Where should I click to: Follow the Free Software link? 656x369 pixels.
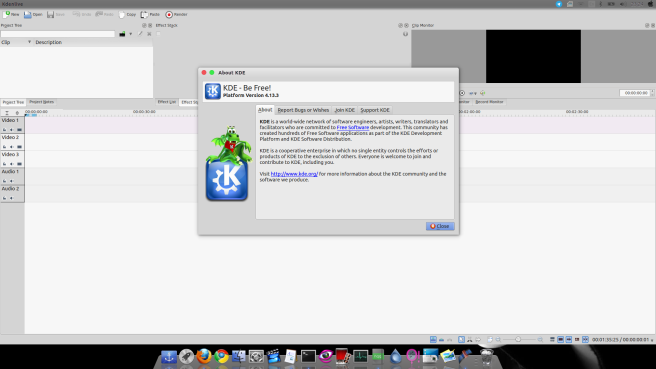(x=353, y=127)
